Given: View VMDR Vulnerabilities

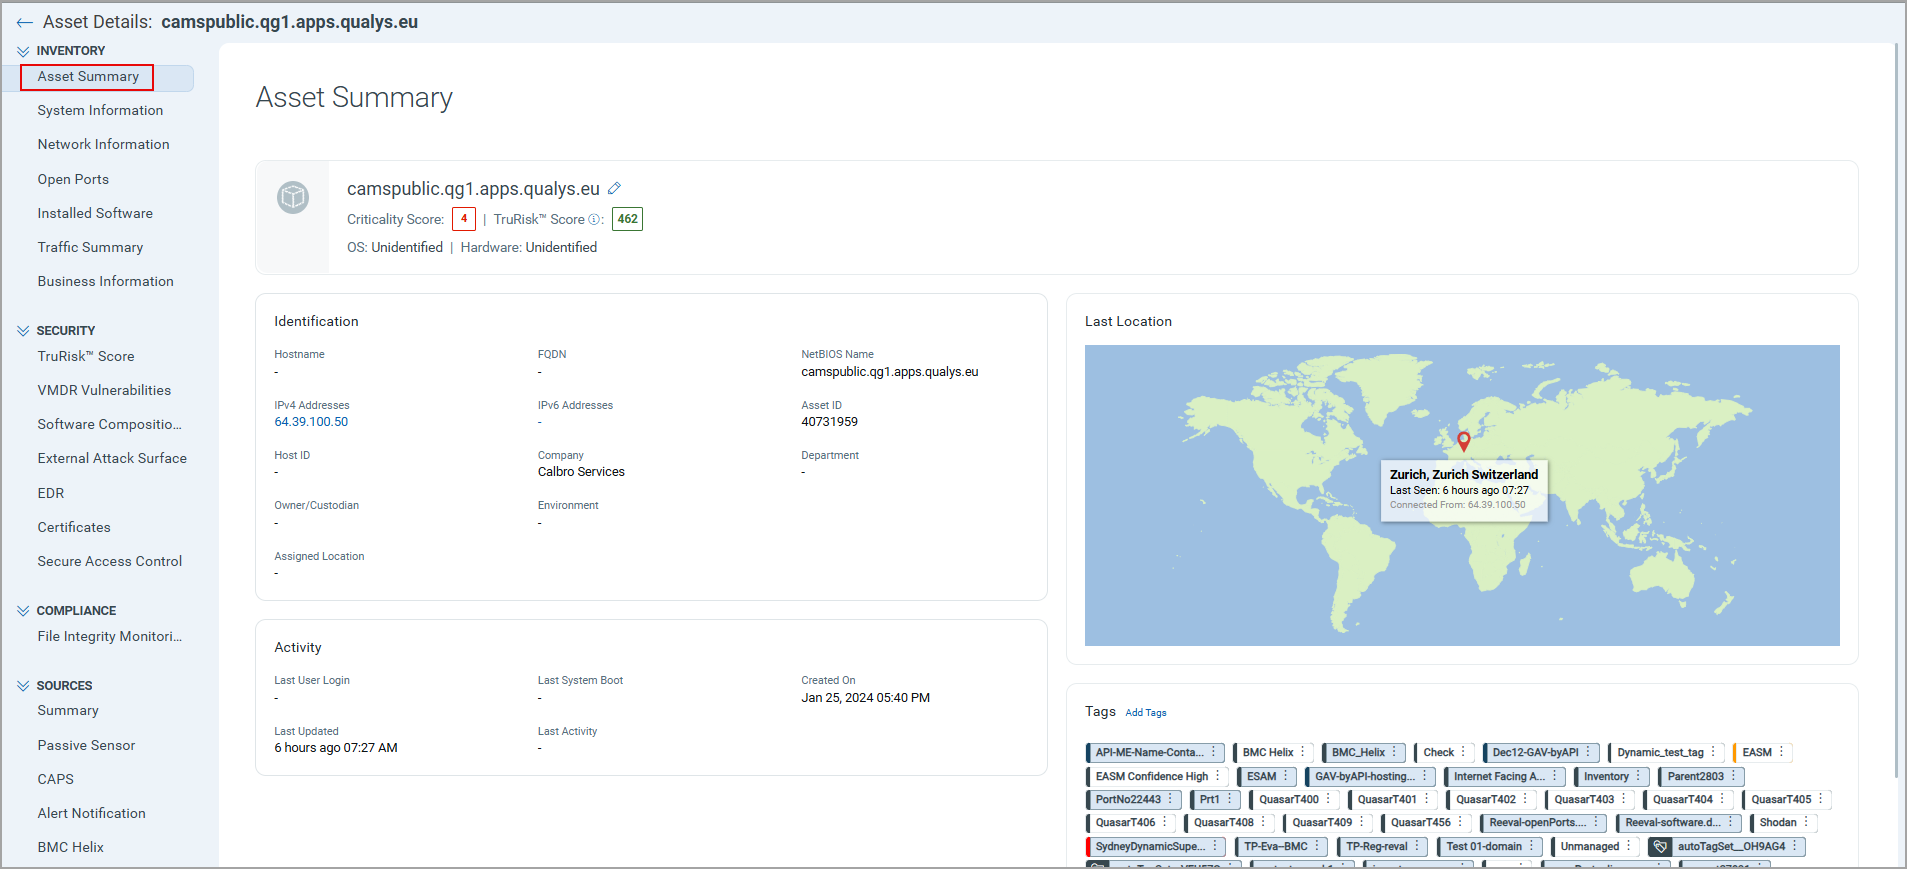Looking at the screenshot, I should (104, 390).
